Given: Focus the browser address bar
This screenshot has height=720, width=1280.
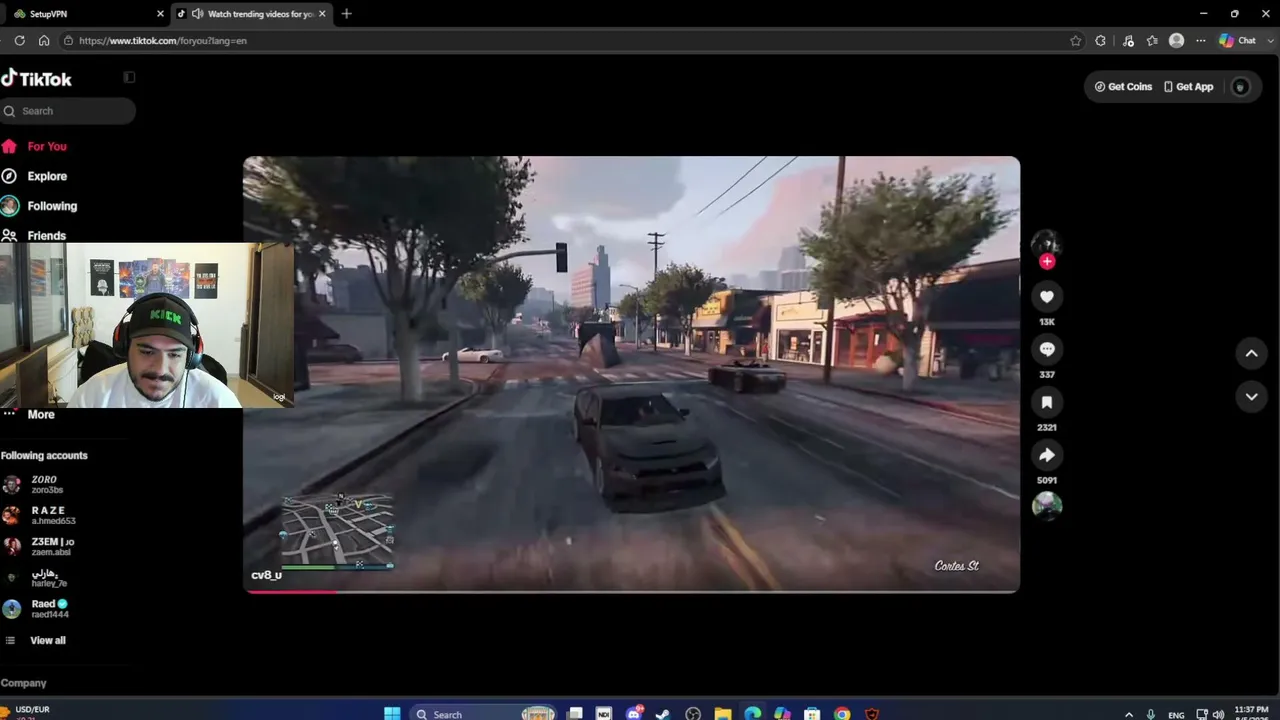Looking at the screenshot, I should [x=560, y=41].
